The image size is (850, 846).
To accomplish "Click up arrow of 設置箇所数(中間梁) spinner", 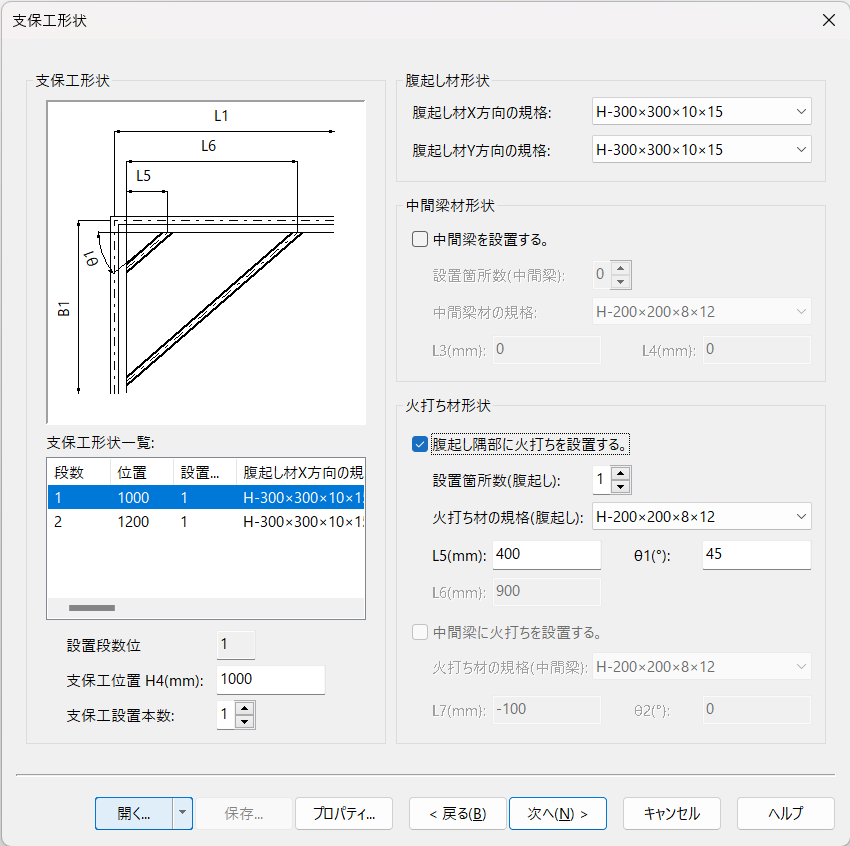I will click(x=621, y=268).
